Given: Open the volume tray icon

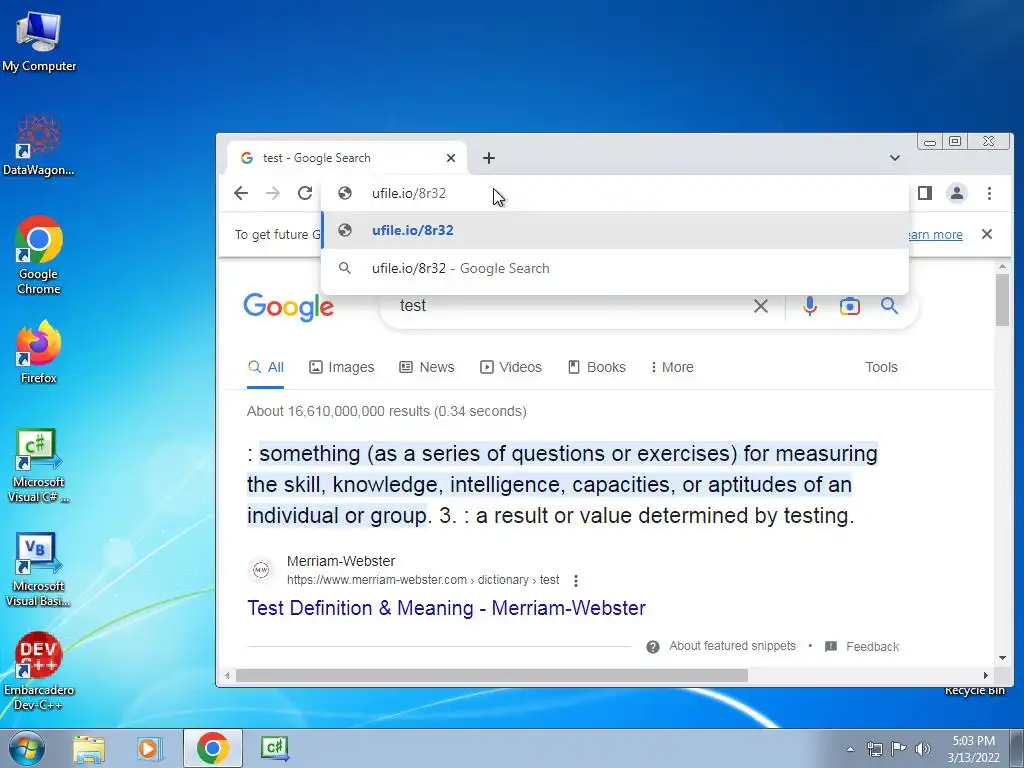Looking at the screenshot, I should coord(923,749).
